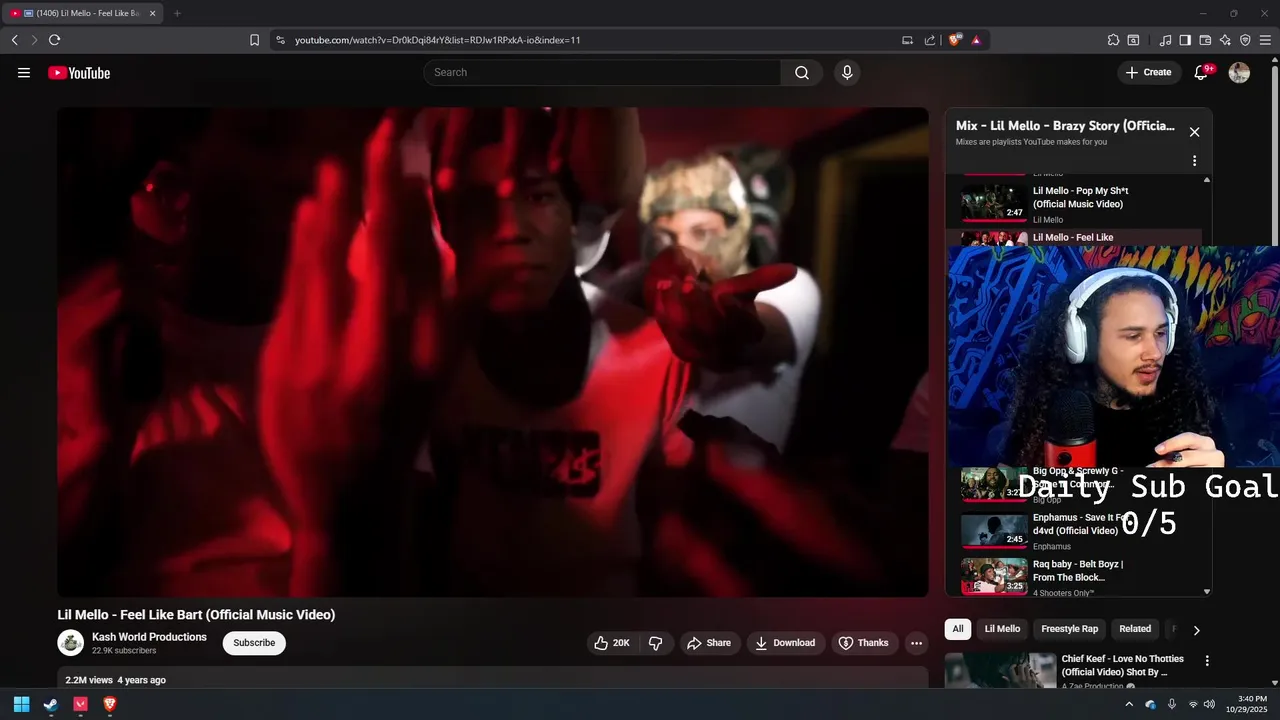Open the YouTube notifications bell
Image resolution: width=1280 pixels, height=720 pixels.
coord(1202,73)
